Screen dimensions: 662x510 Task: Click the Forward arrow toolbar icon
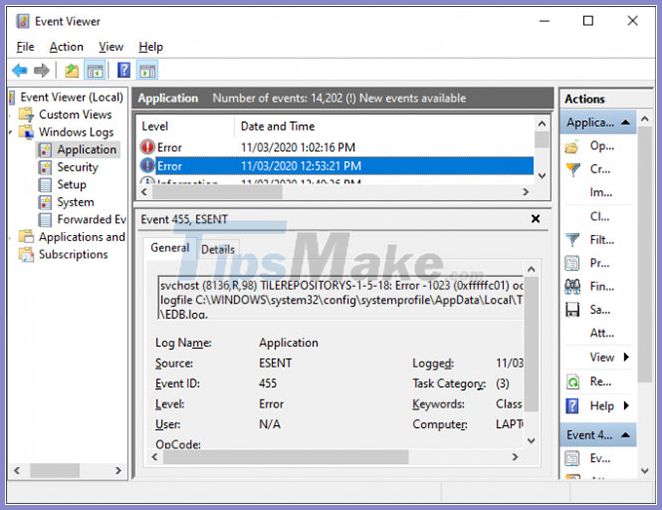(x=41, y=71)
